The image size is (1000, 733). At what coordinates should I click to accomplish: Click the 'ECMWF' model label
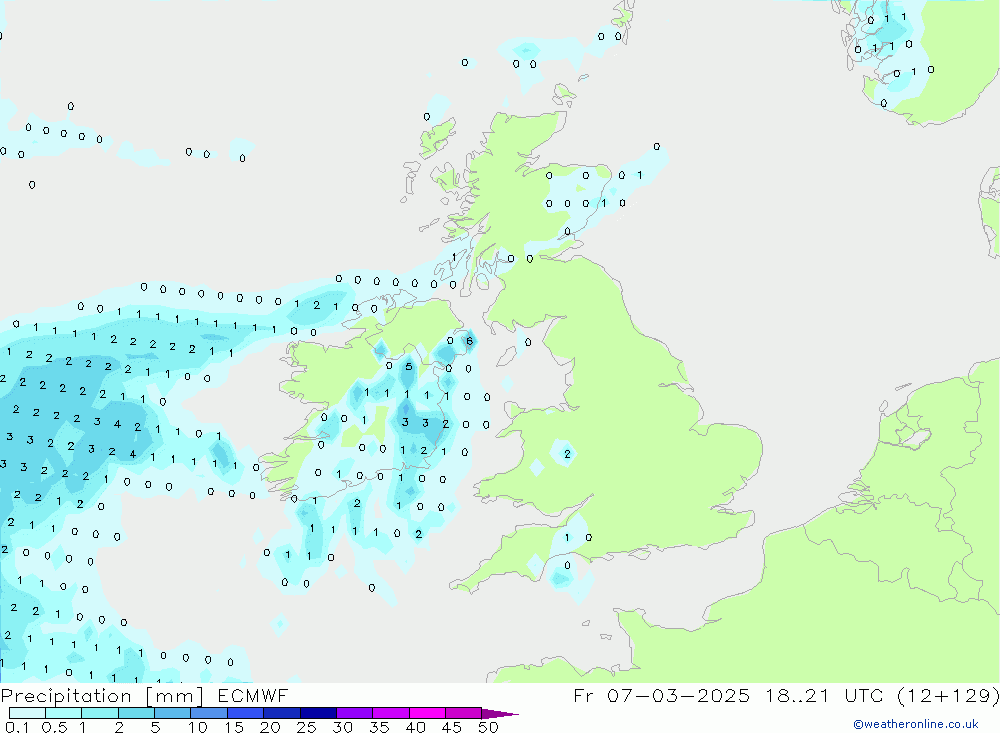pyautogui.click(x=253, y=696)
